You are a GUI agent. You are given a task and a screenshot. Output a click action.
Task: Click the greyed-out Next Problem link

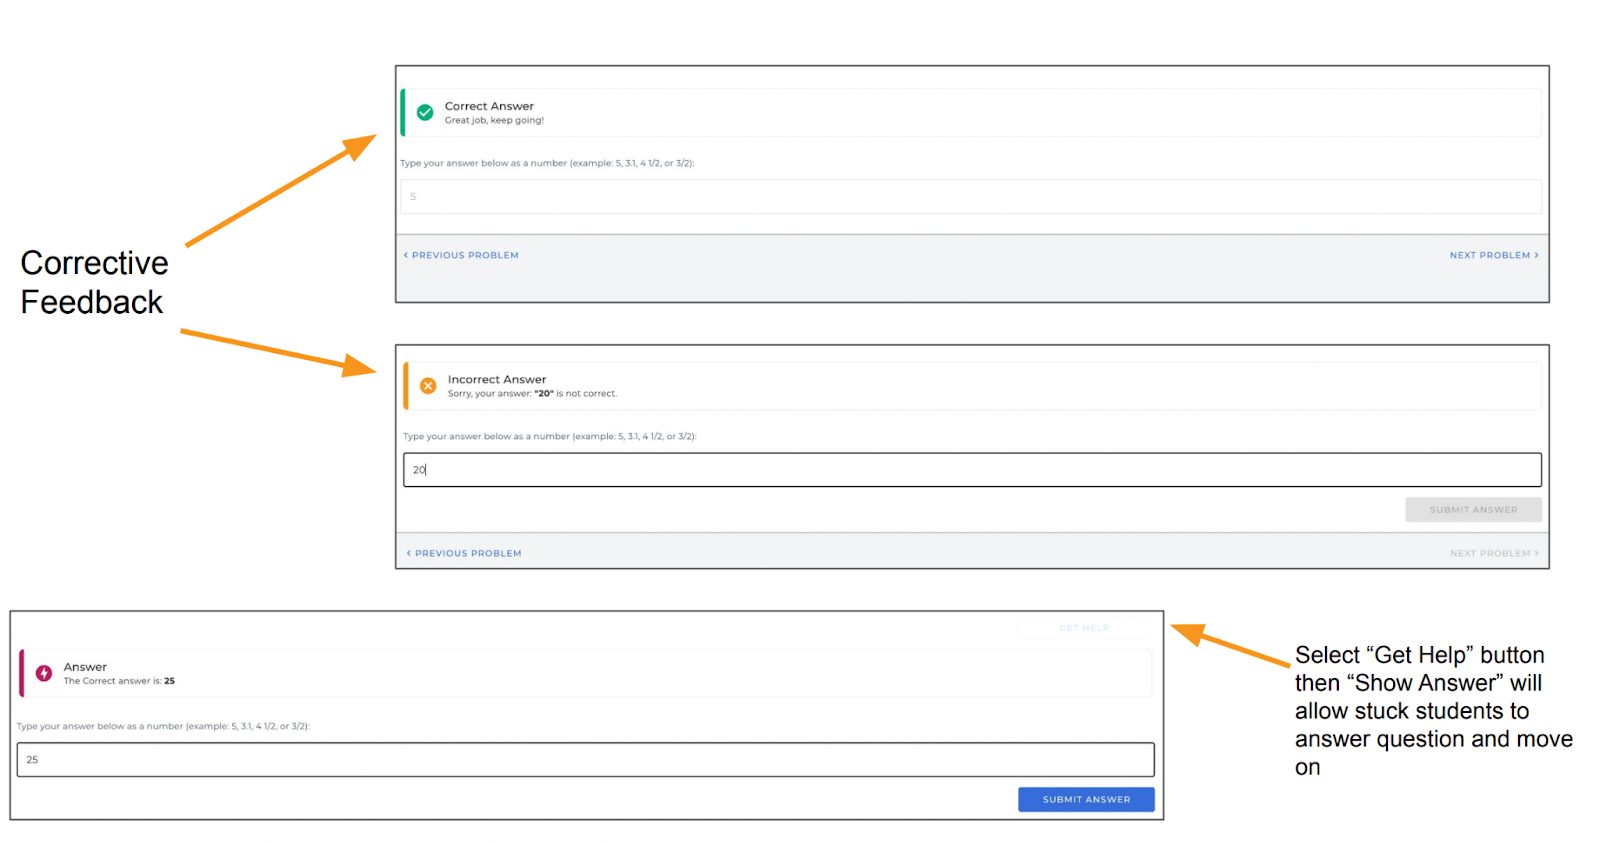[1494, 553]
